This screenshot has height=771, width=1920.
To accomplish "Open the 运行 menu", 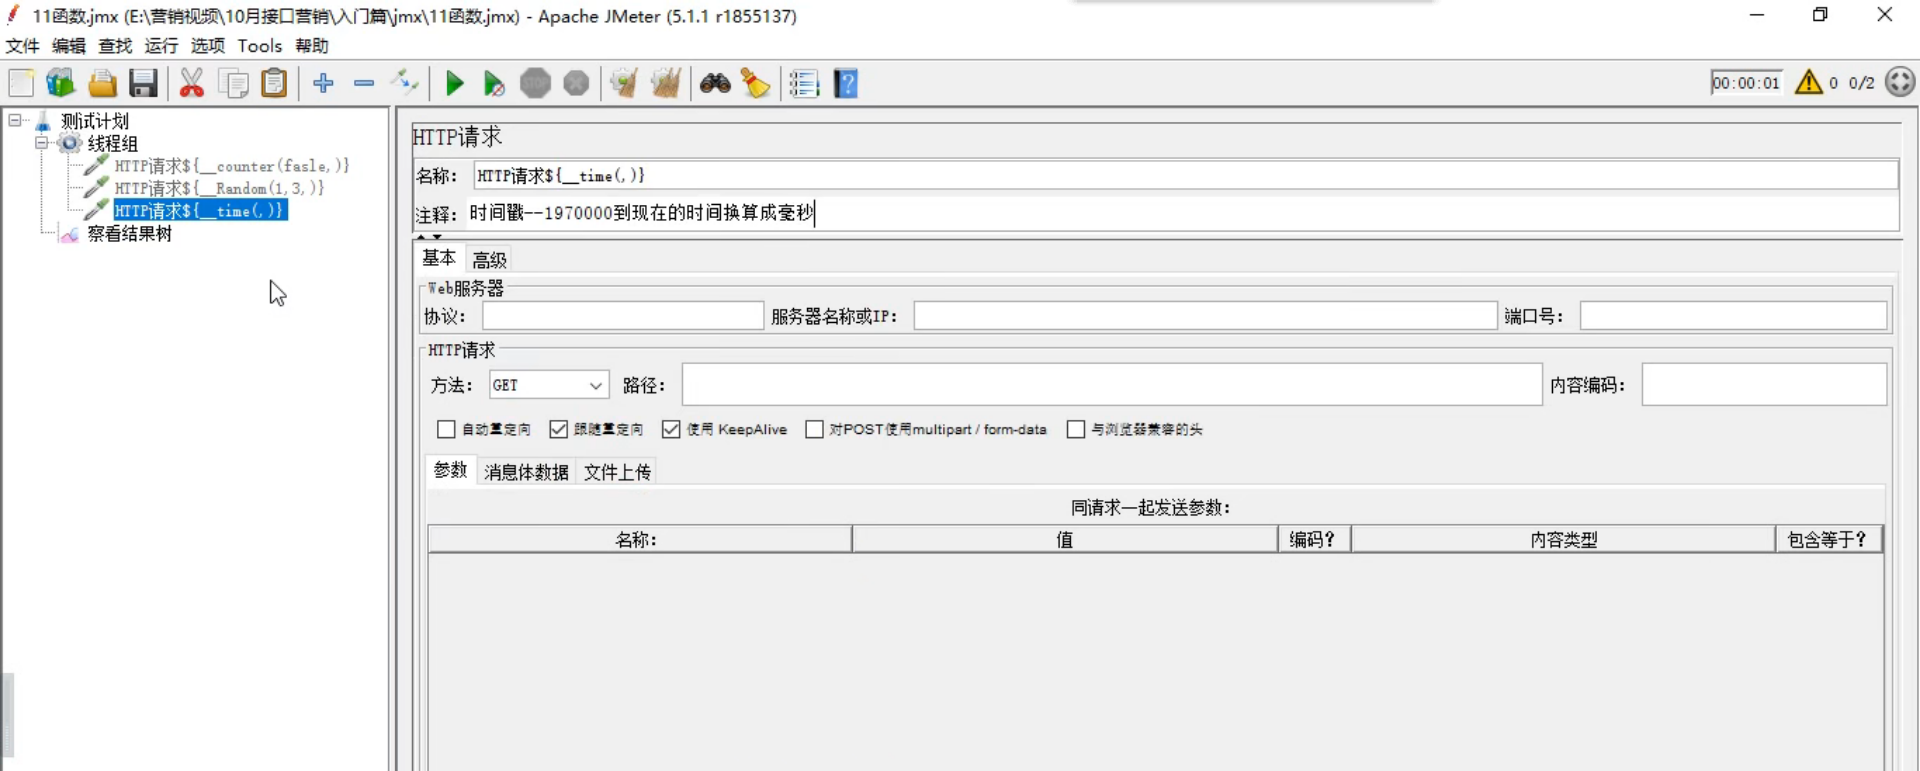I will pyautogui.click(x=161, y=46).
